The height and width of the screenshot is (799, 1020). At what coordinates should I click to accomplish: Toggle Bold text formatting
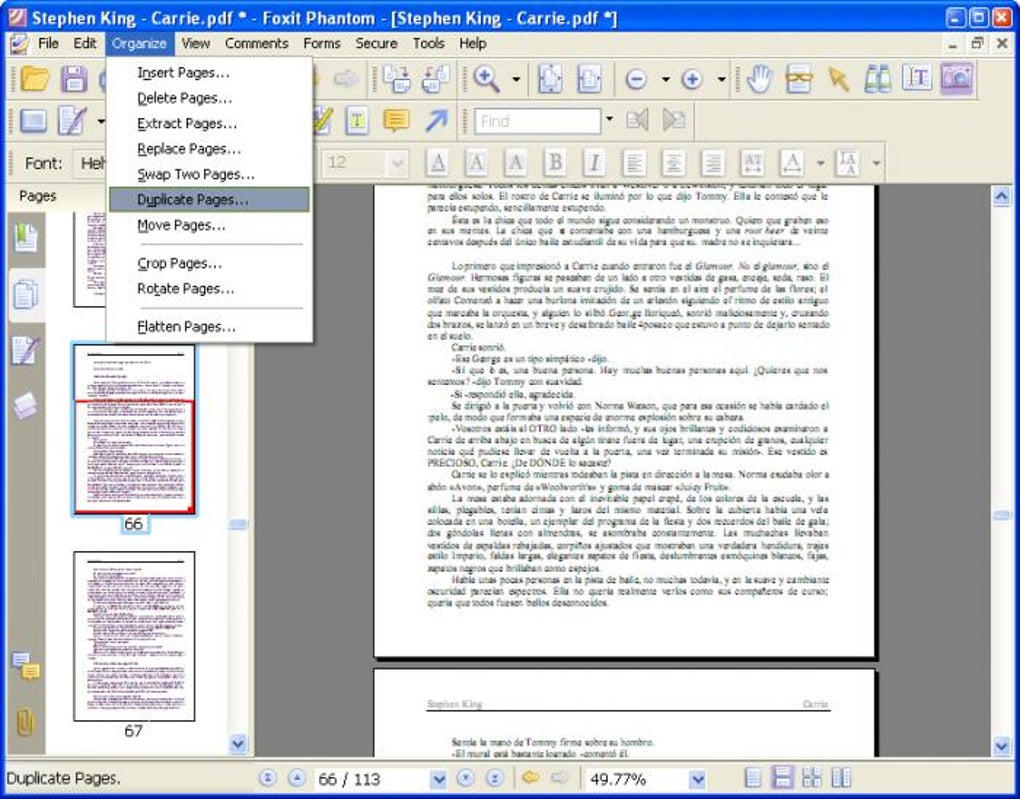coord(555,163)
